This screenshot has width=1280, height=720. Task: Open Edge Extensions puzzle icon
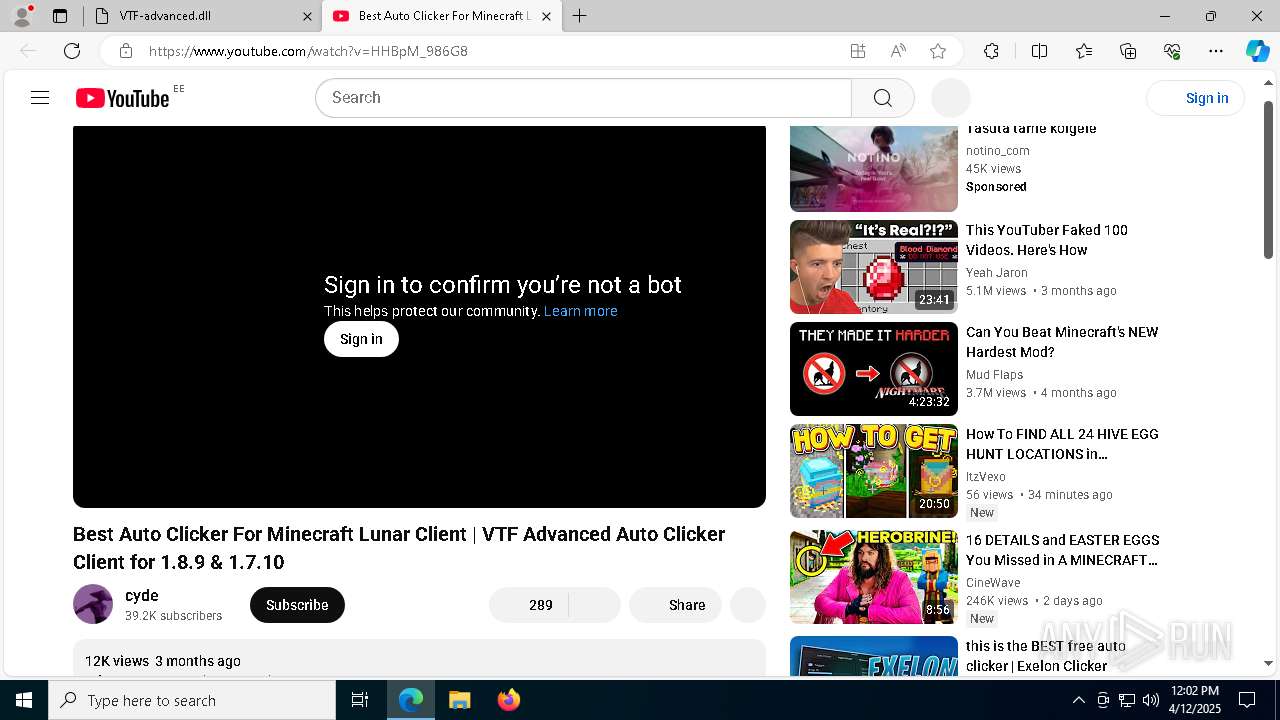click(991, 51)
